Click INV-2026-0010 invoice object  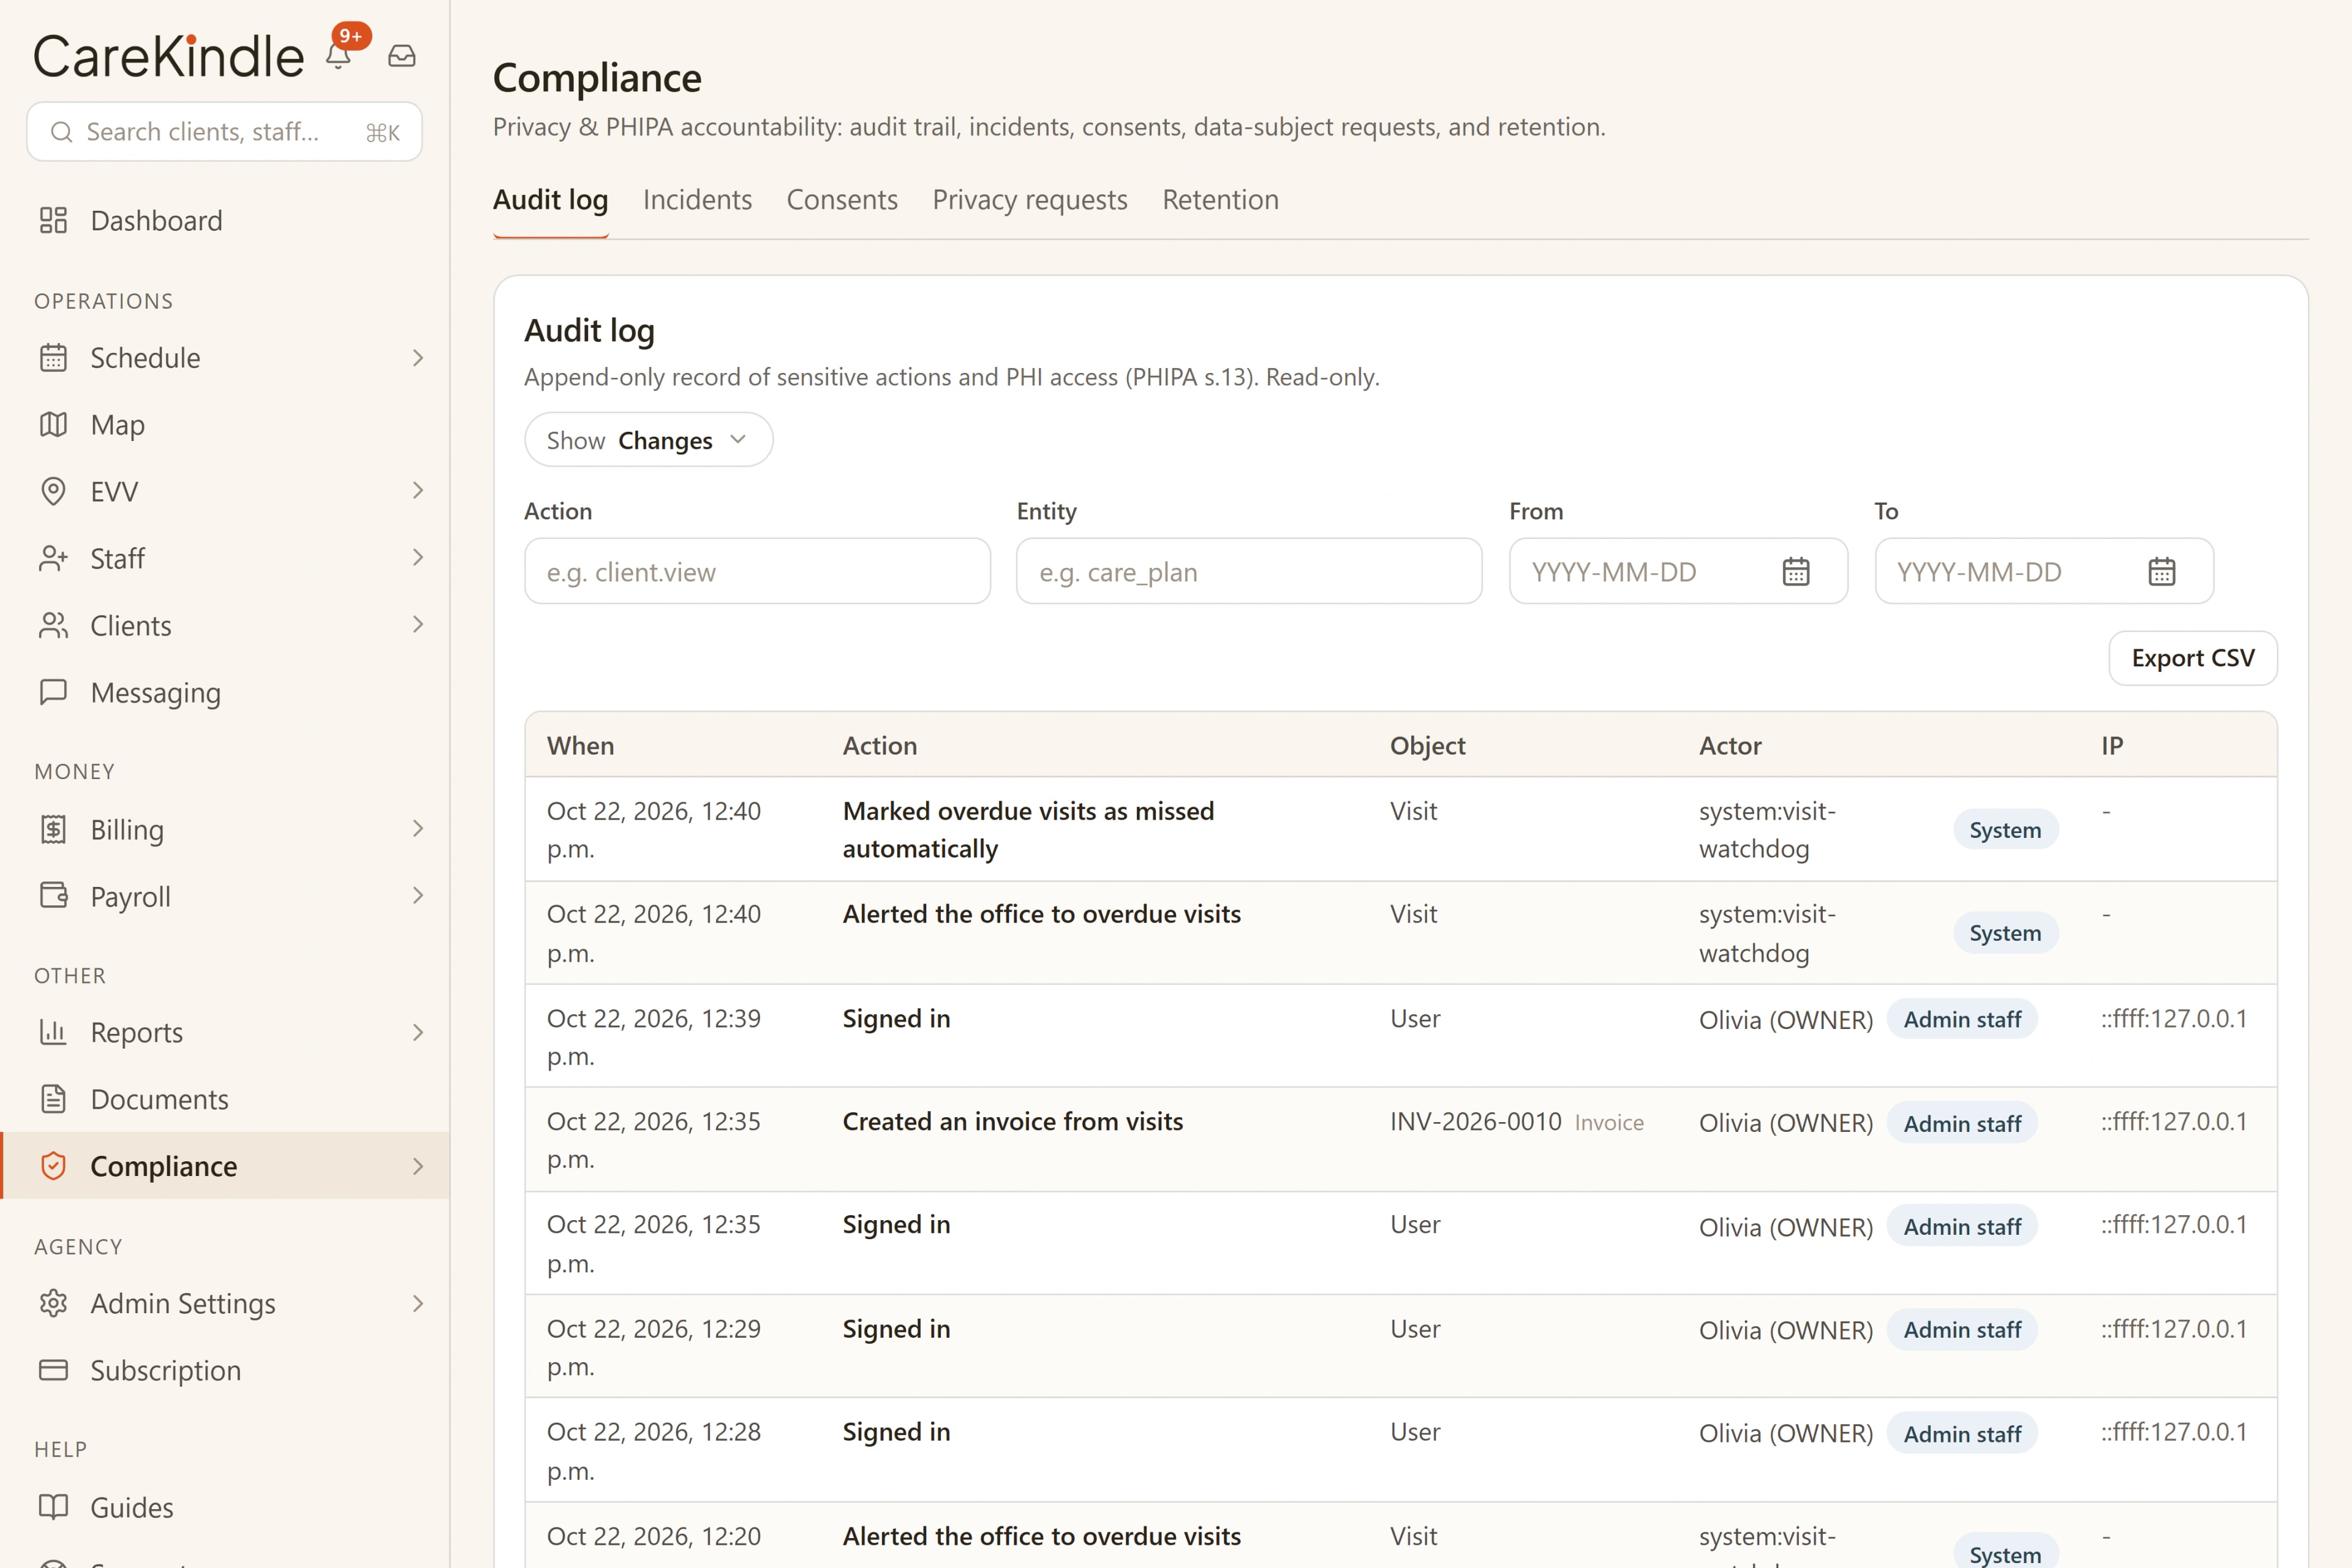point(1475,1121)
